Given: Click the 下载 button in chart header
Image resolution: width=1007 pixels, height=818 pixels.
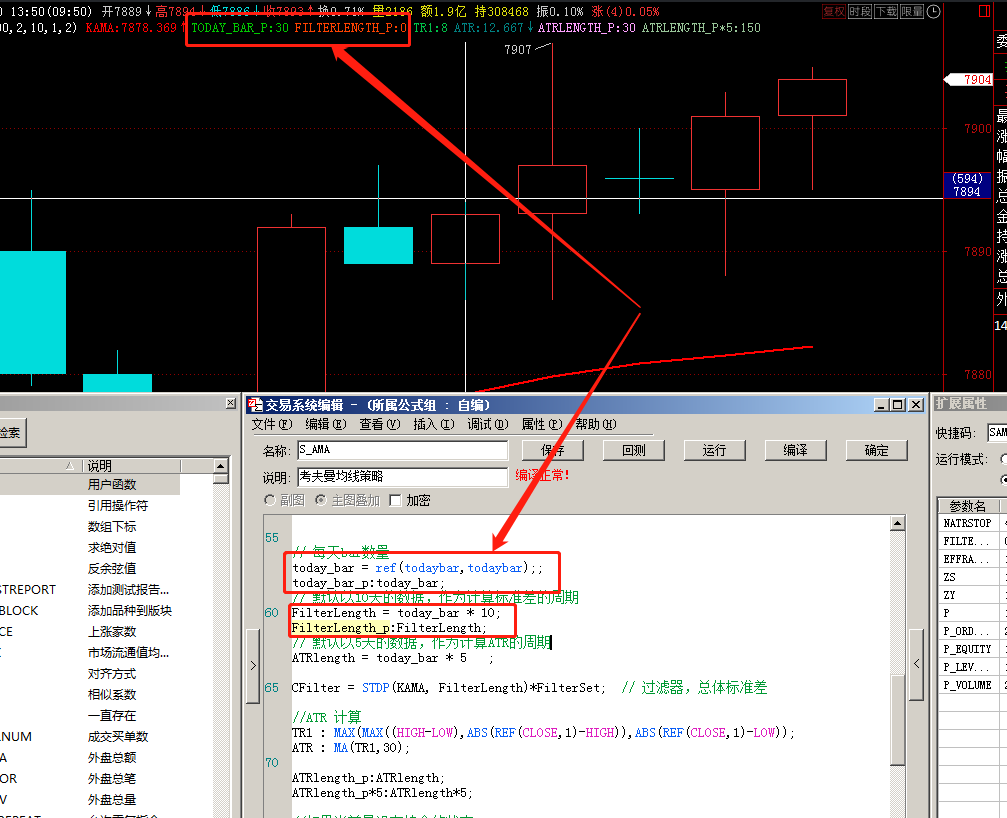Looking at the screenshot, I should pyautogui.click(x=886, y=12).
